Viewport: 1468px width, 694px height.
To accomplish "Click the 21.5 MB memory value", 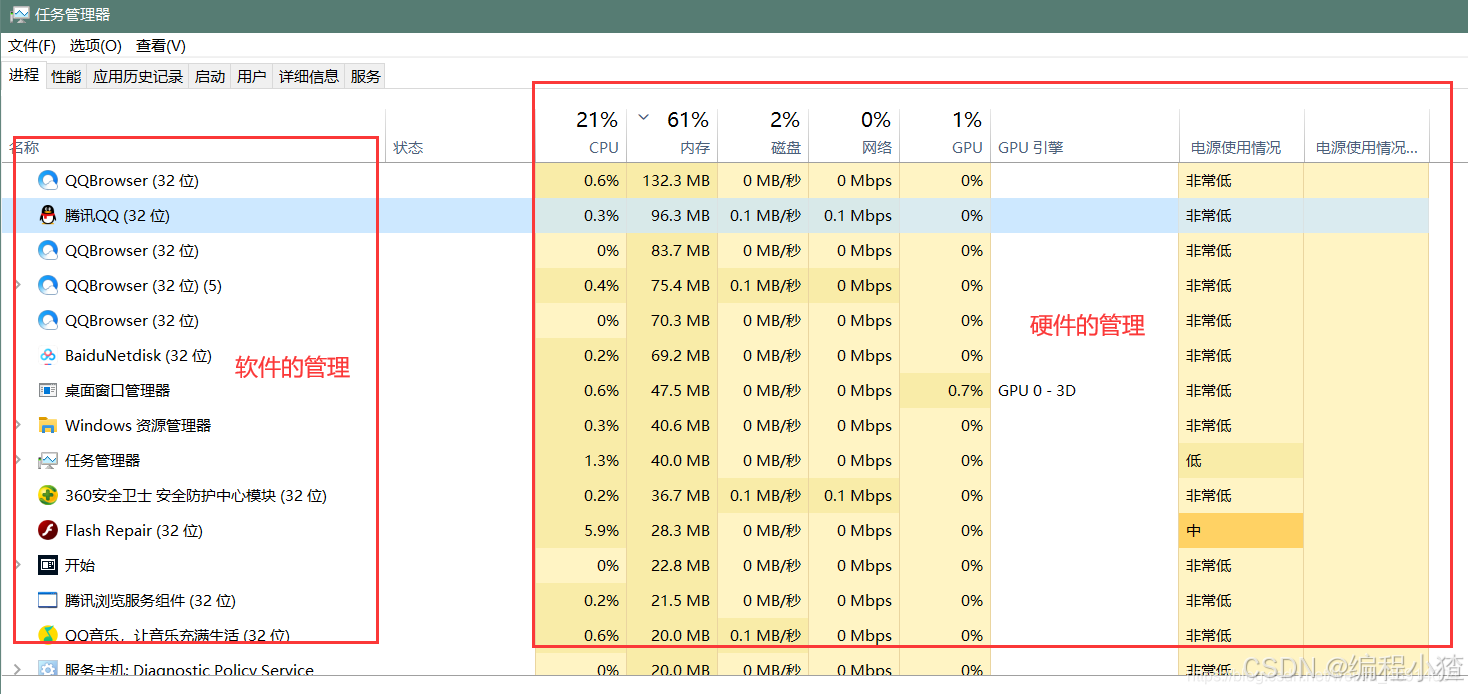I will [x=680, y=601].
